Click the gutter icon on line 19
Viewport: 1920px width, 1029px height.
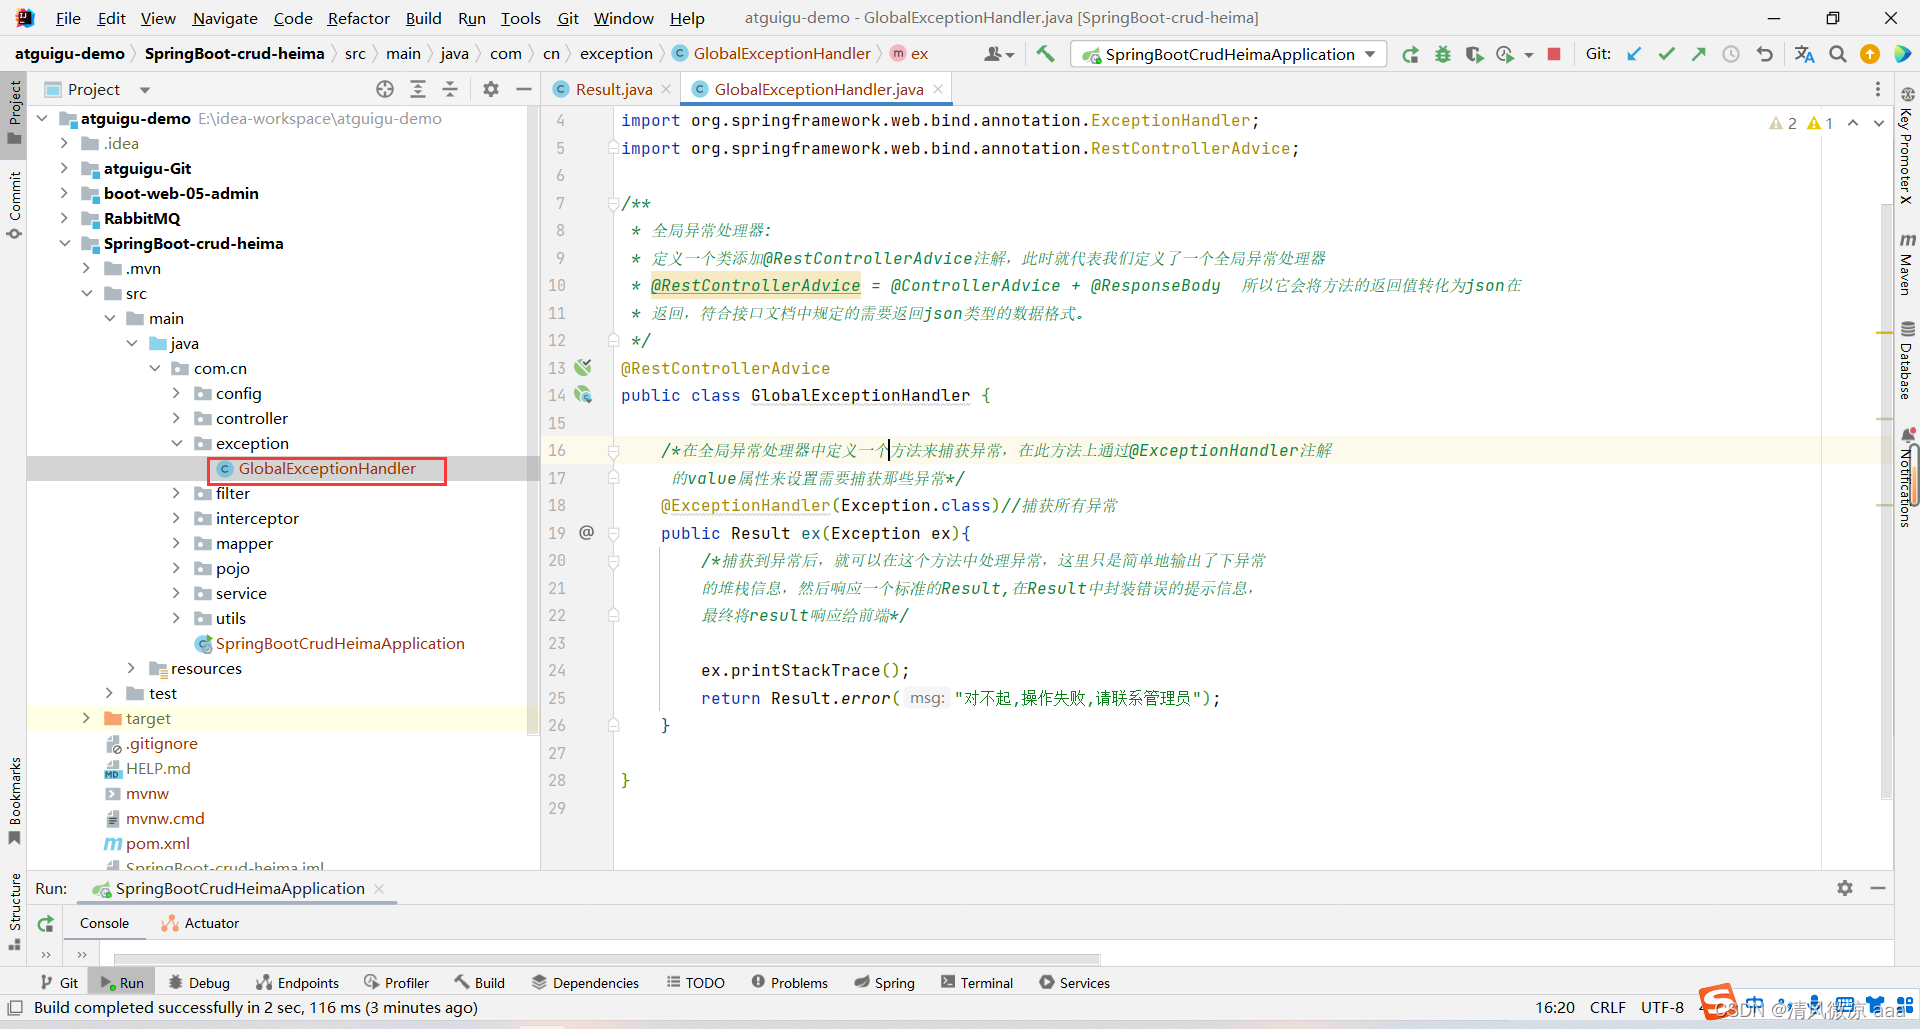[587, 532]
